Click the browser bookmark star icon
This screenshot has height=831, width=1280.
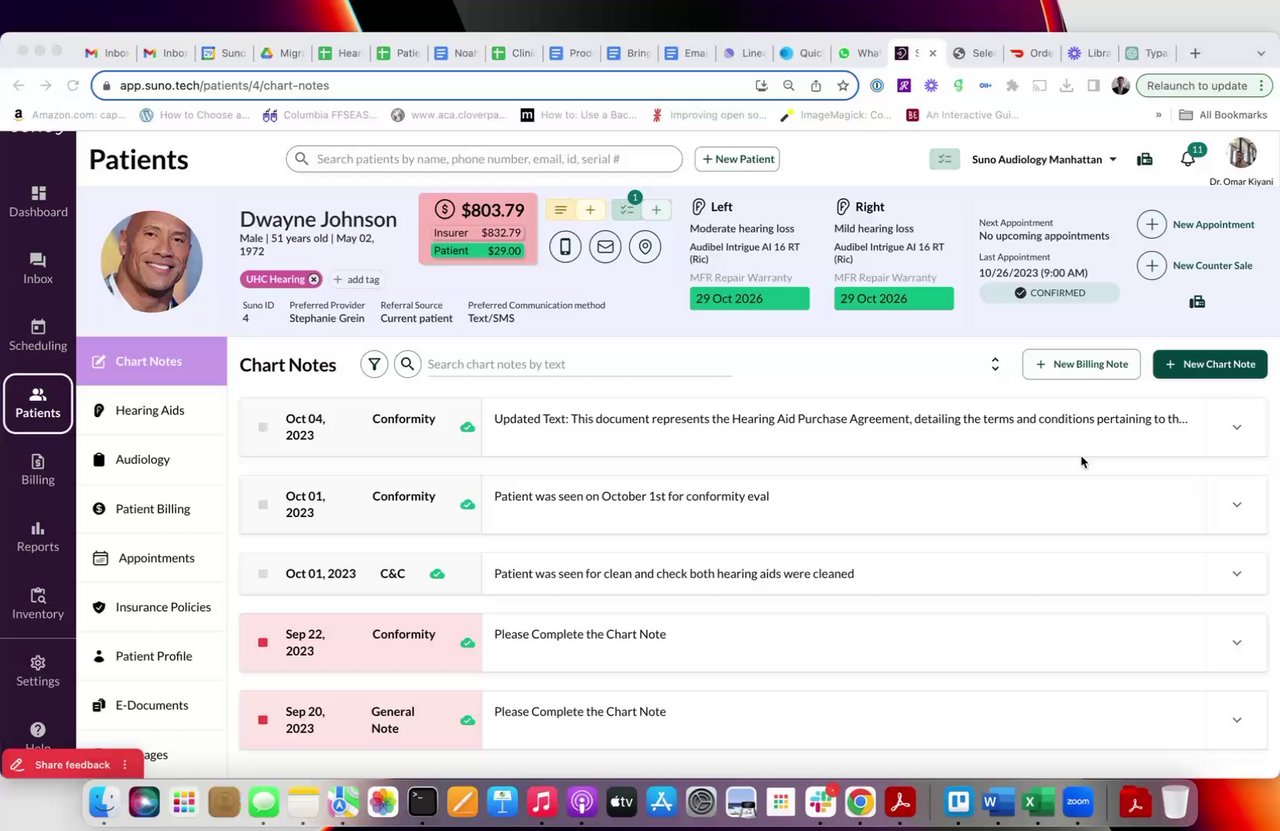tap(843, 86)
